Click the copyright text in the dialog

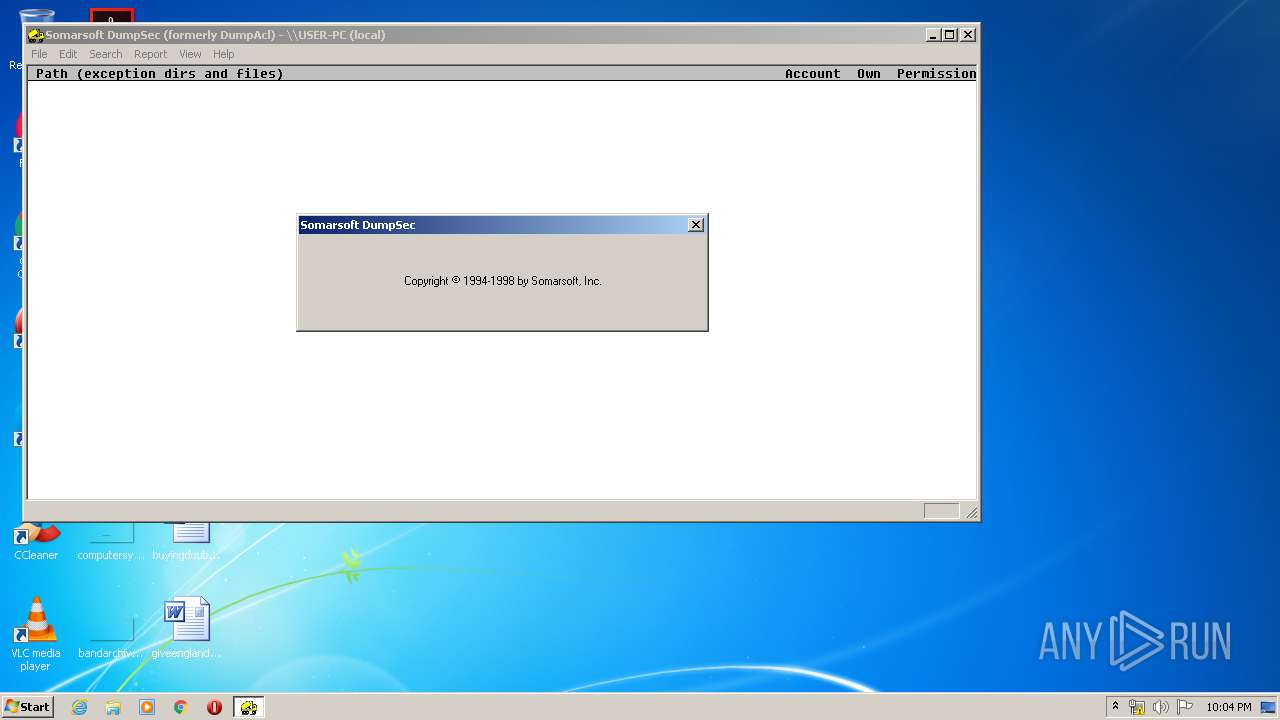503,281
